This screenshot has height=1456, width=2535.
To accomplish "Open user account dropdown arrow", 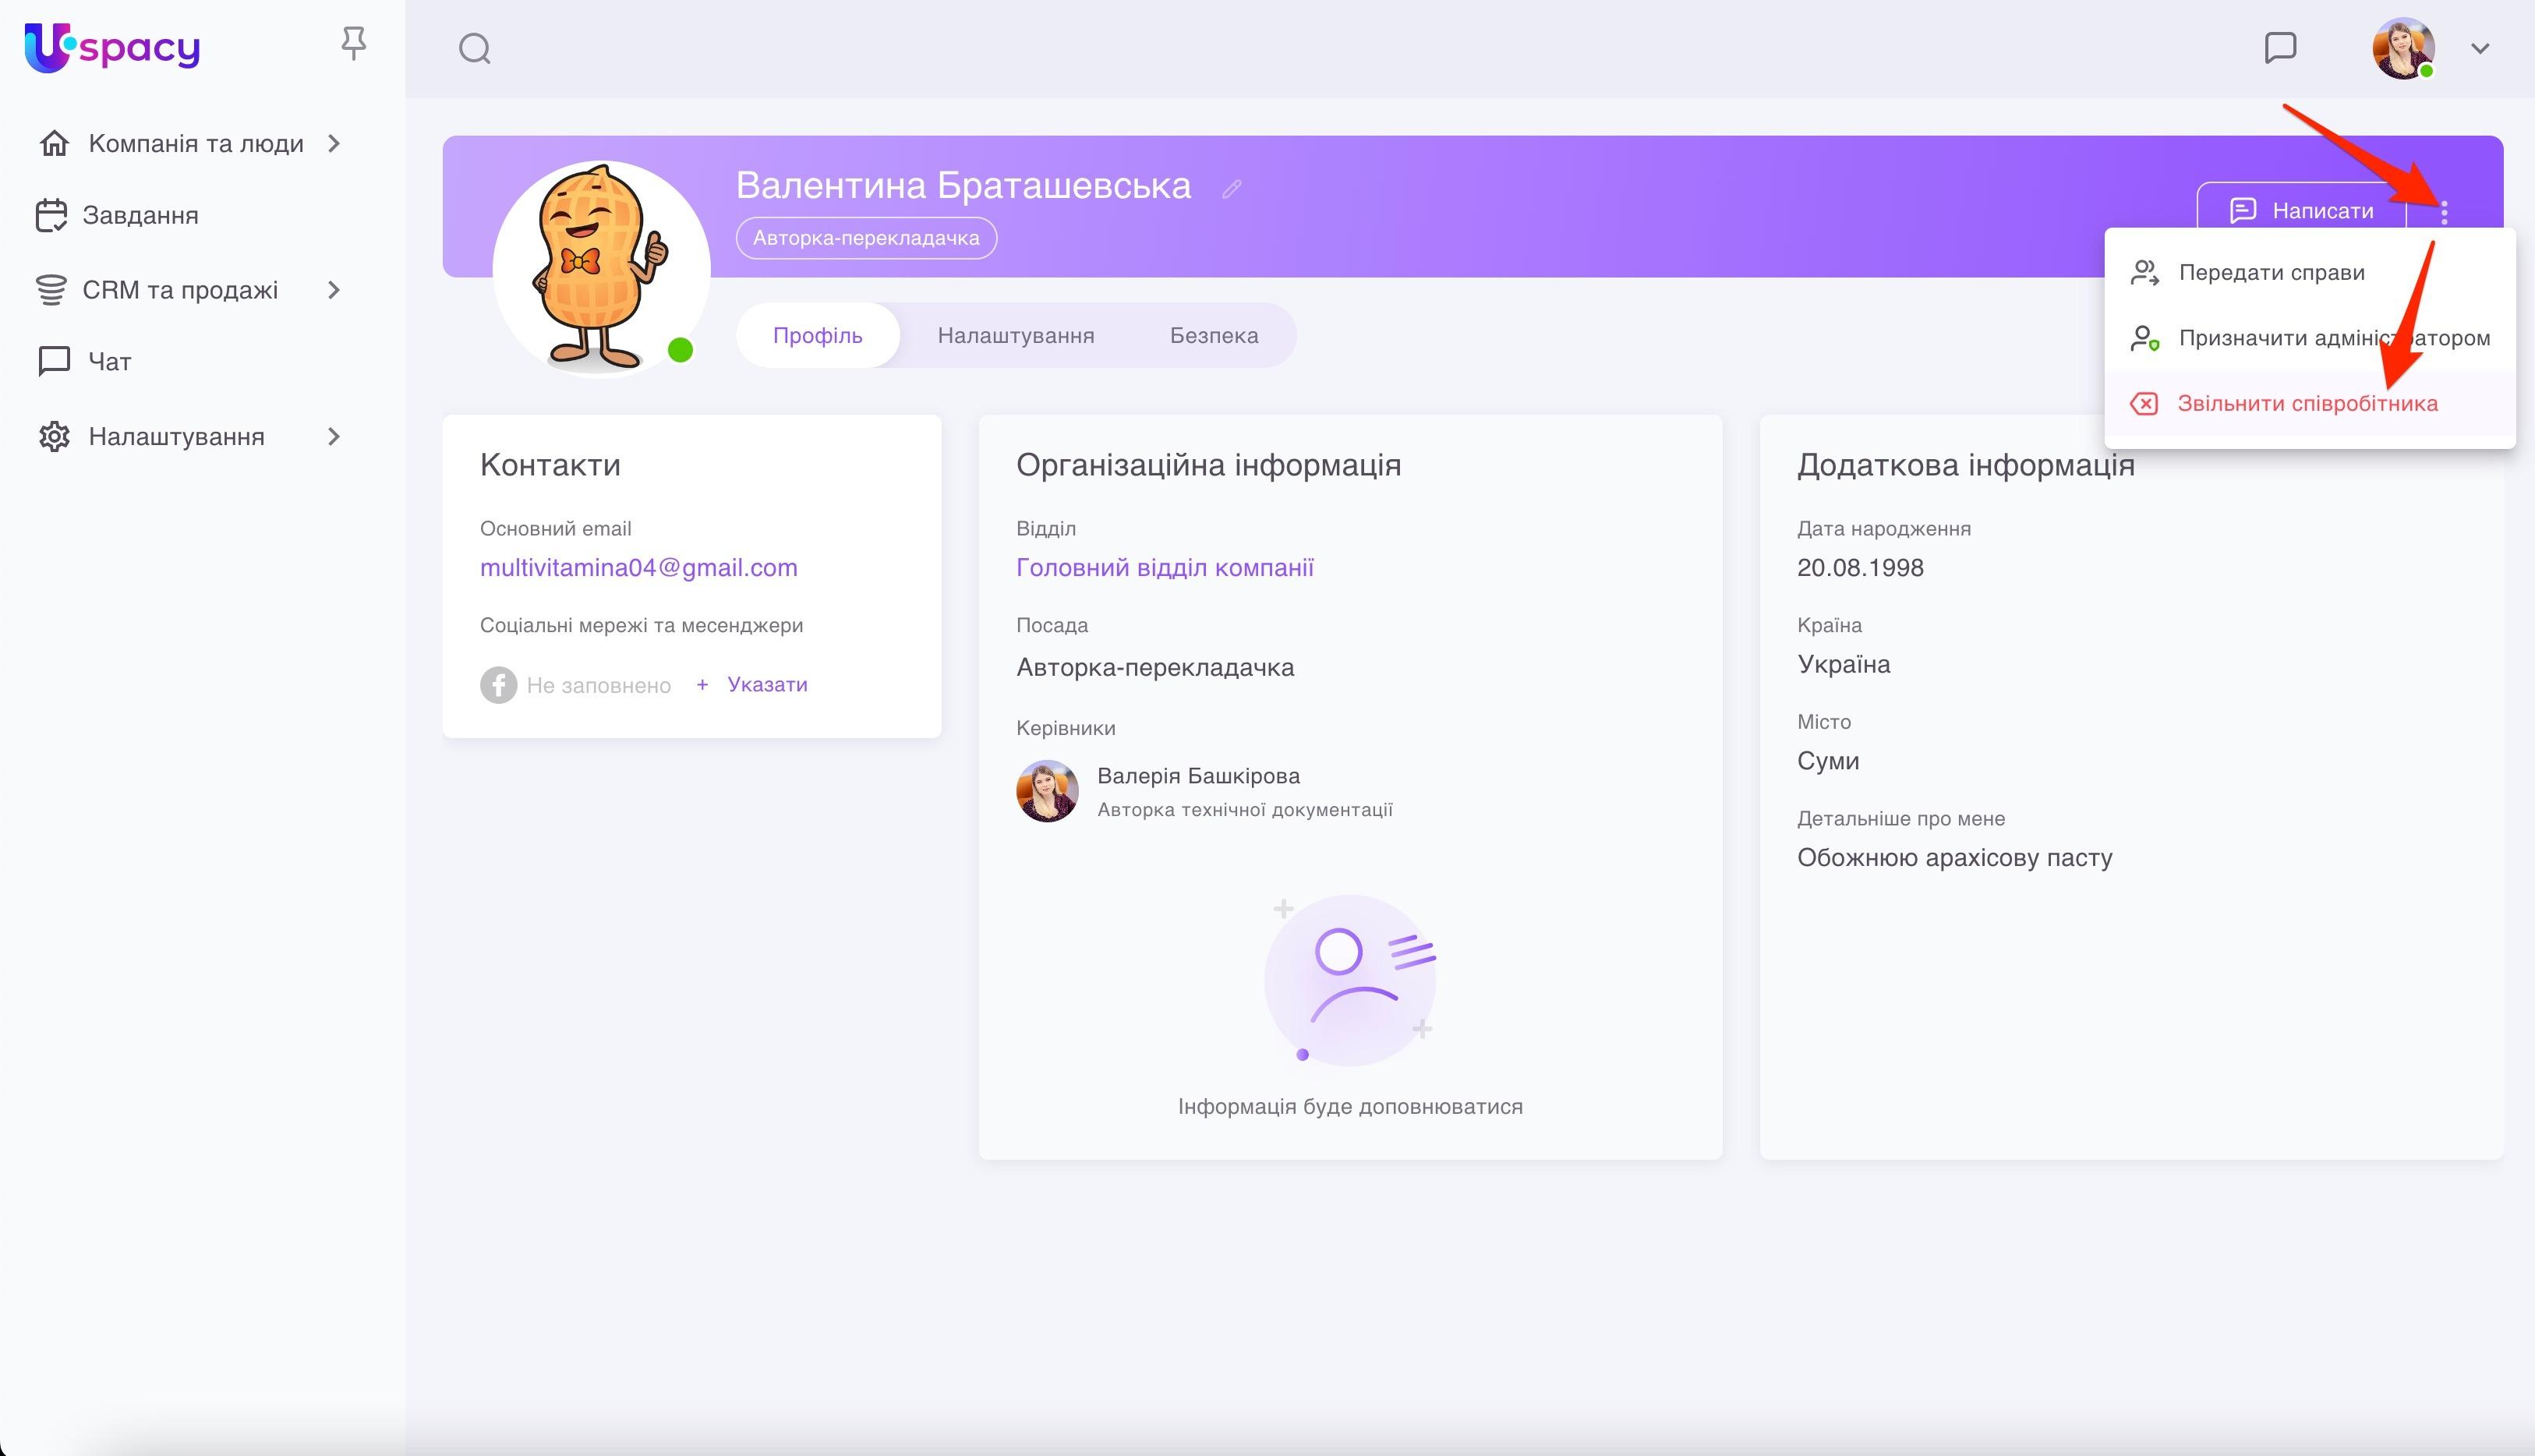I will click(x=2479, y=48).
